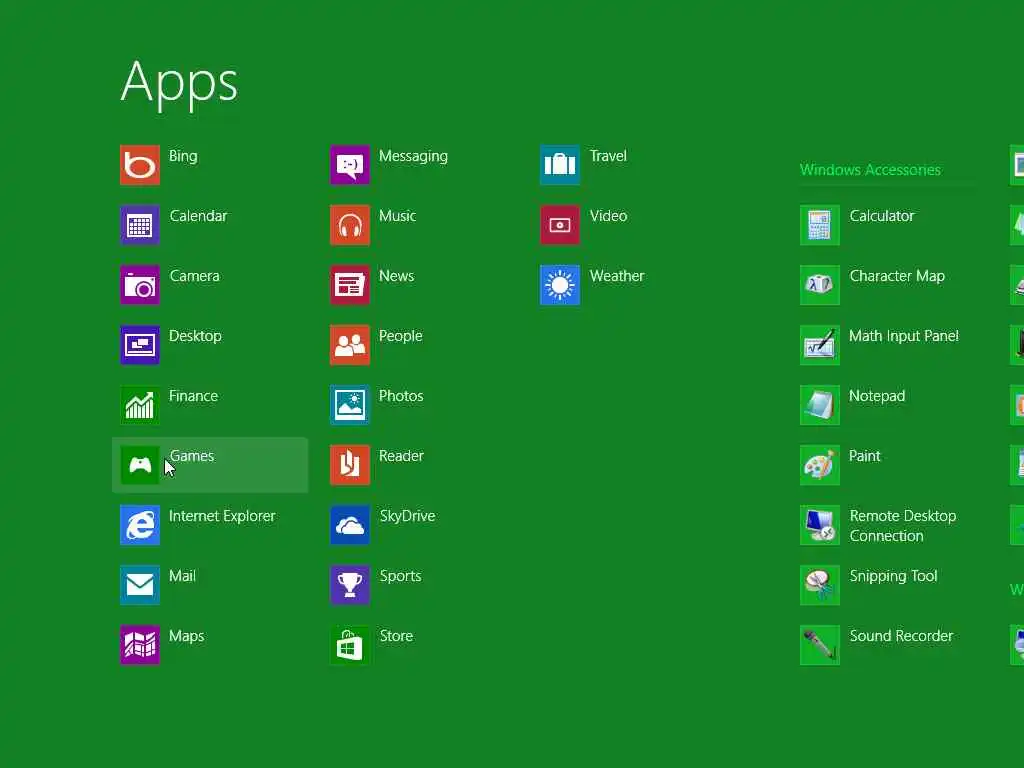Click the Video app icon
Viewport: 1024px width, 768px height.
560,225
